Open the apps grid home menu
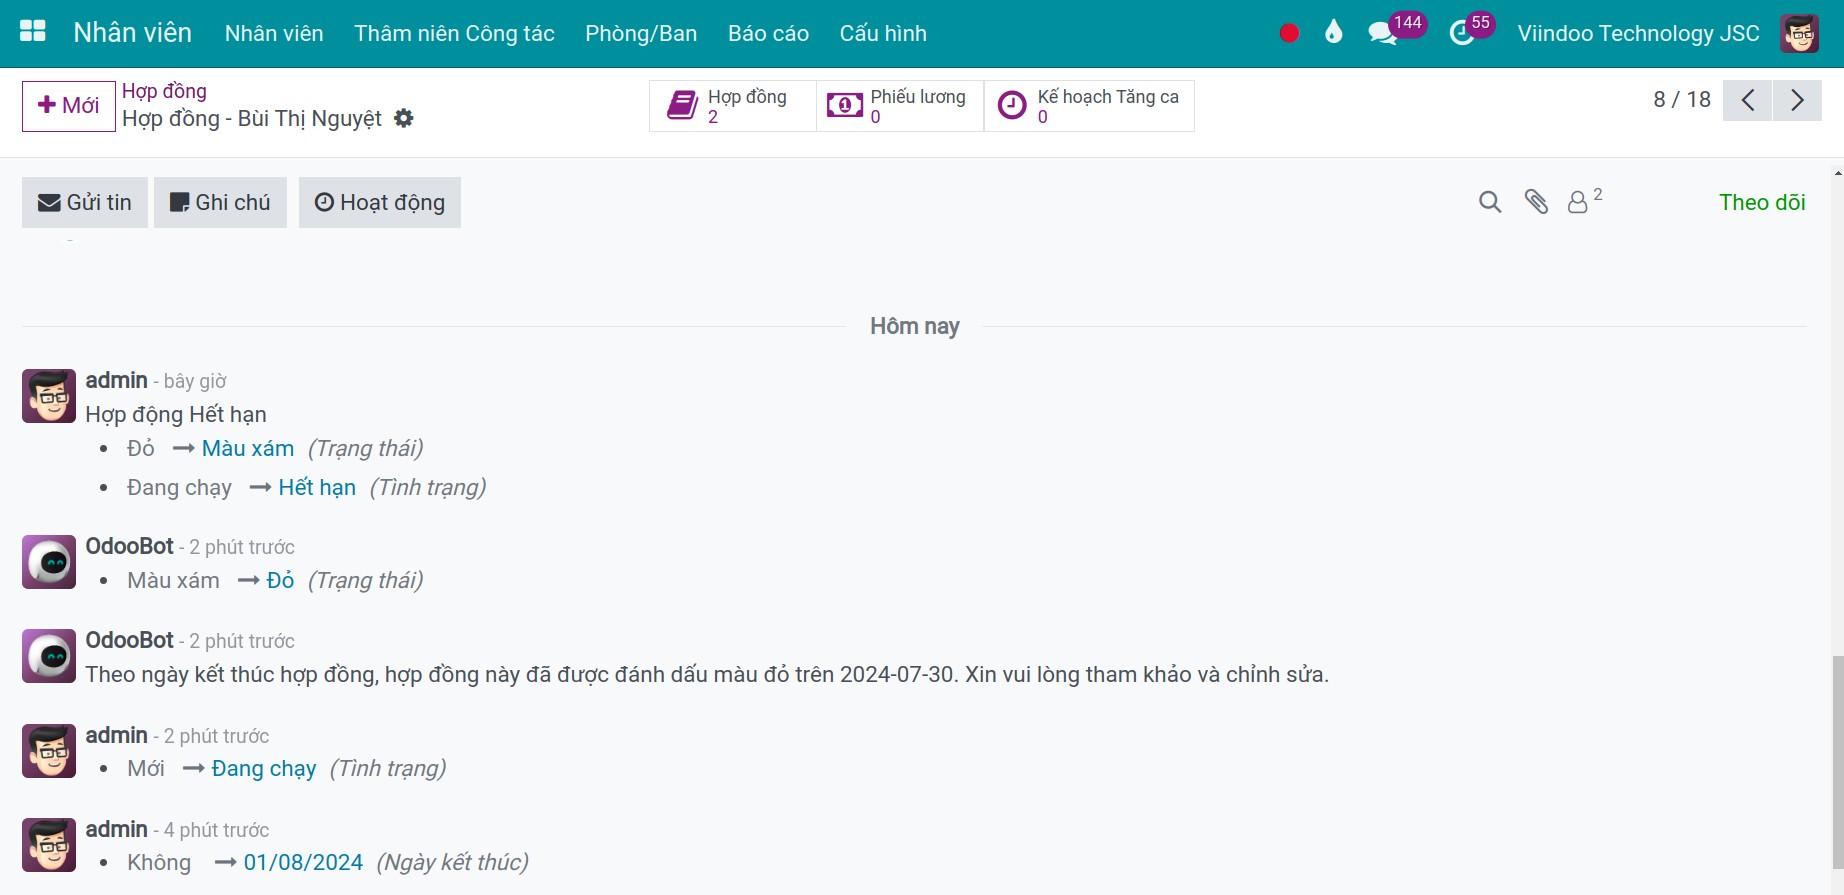The height and width of the screenshot is (895, 1844). [x=33, y=32]
